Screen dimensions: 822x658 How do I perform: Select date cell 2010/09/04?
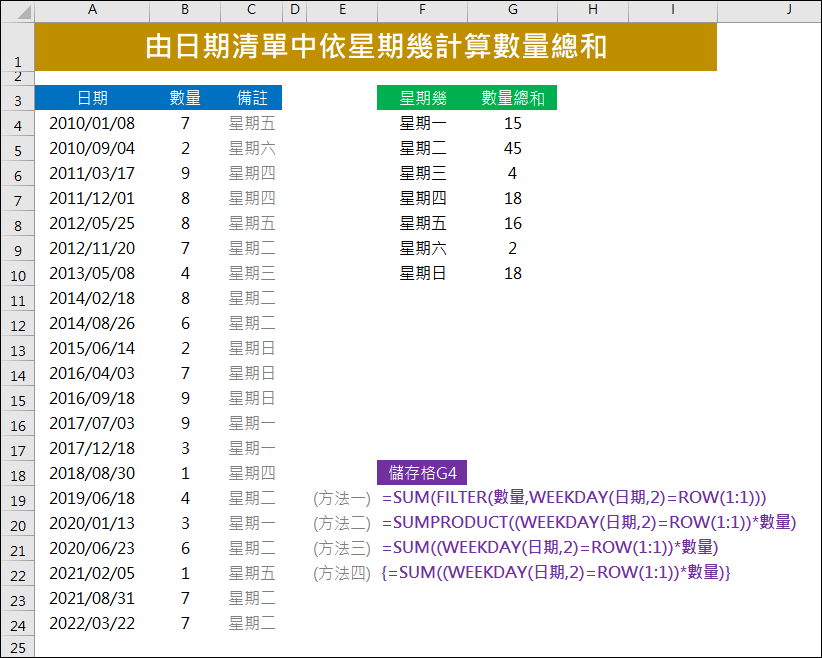[x=92, y=148]
